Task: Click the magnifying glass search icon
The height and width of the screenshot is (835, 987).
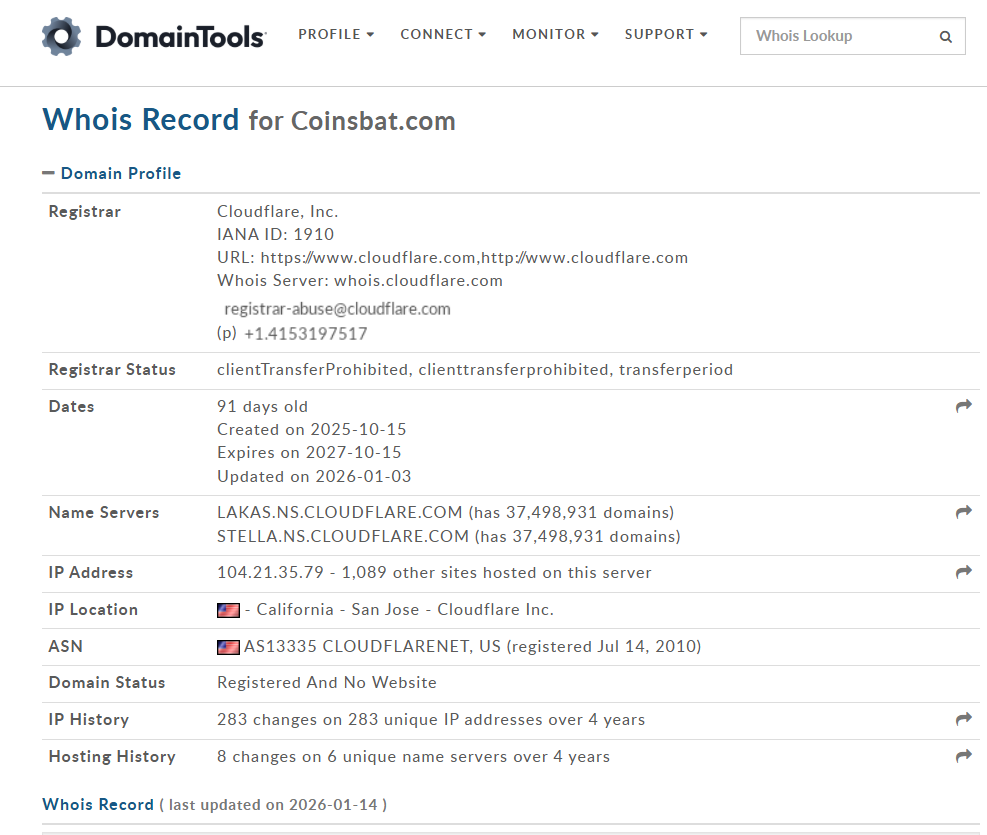Action: [x=945, y=37]
